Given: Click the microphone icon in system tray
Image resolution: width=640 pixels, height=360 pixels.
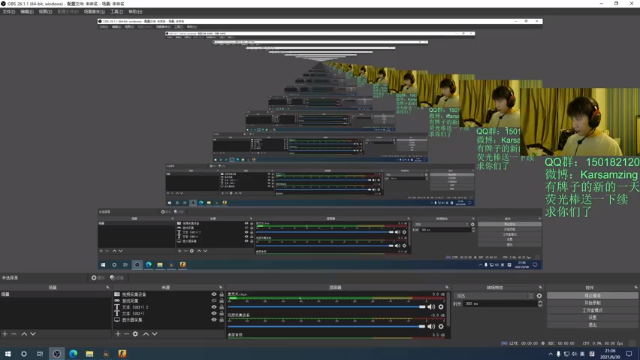Looking at the screenshot, I should (x=558, y=354).
